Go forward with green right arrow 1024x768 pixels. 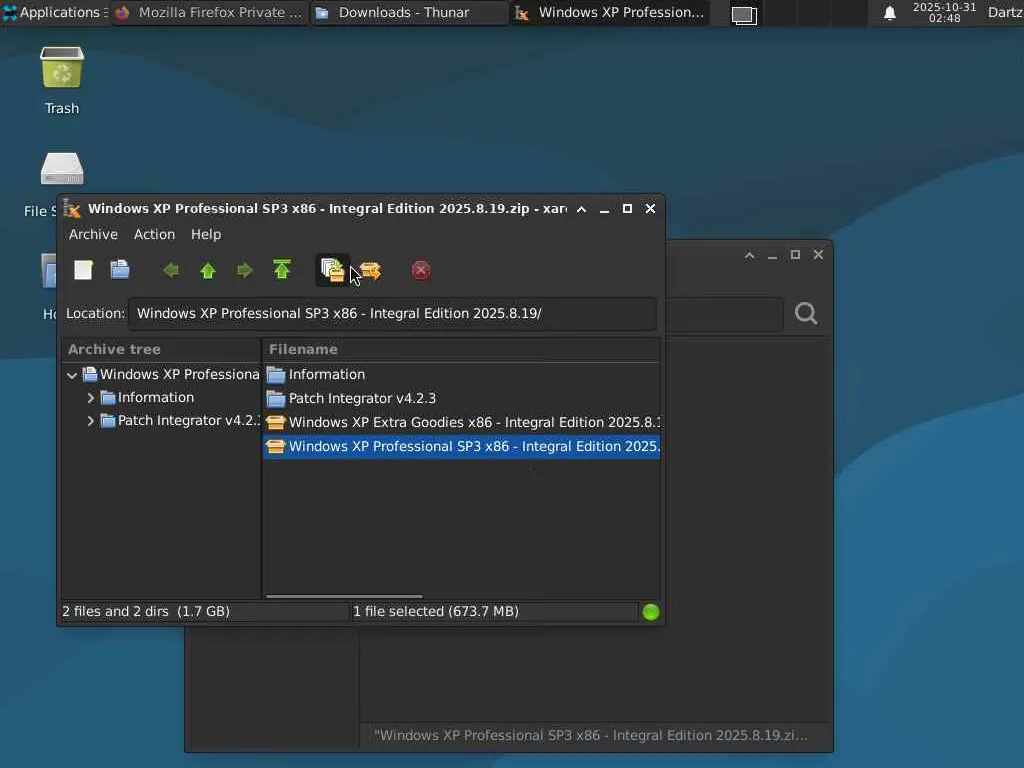[x=244, y=270]
